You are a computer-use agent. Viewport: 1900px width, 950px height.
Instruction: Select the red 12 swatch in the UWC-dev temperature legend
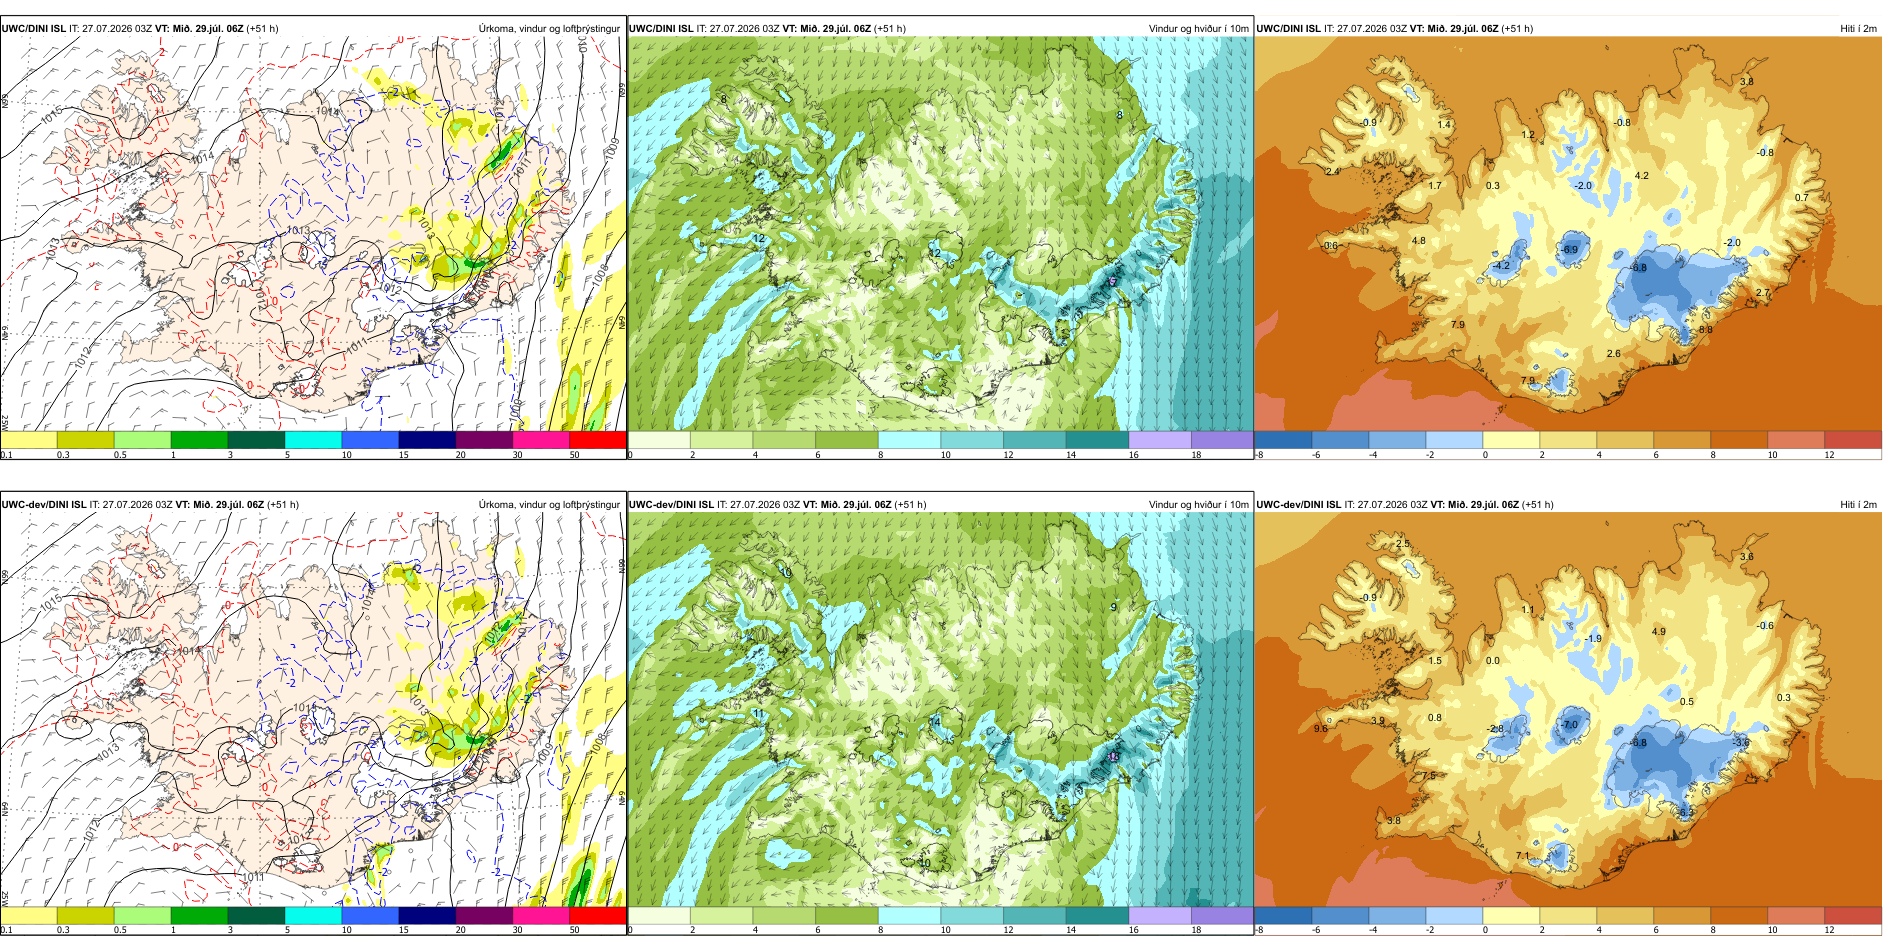(x=1853, y=915)
